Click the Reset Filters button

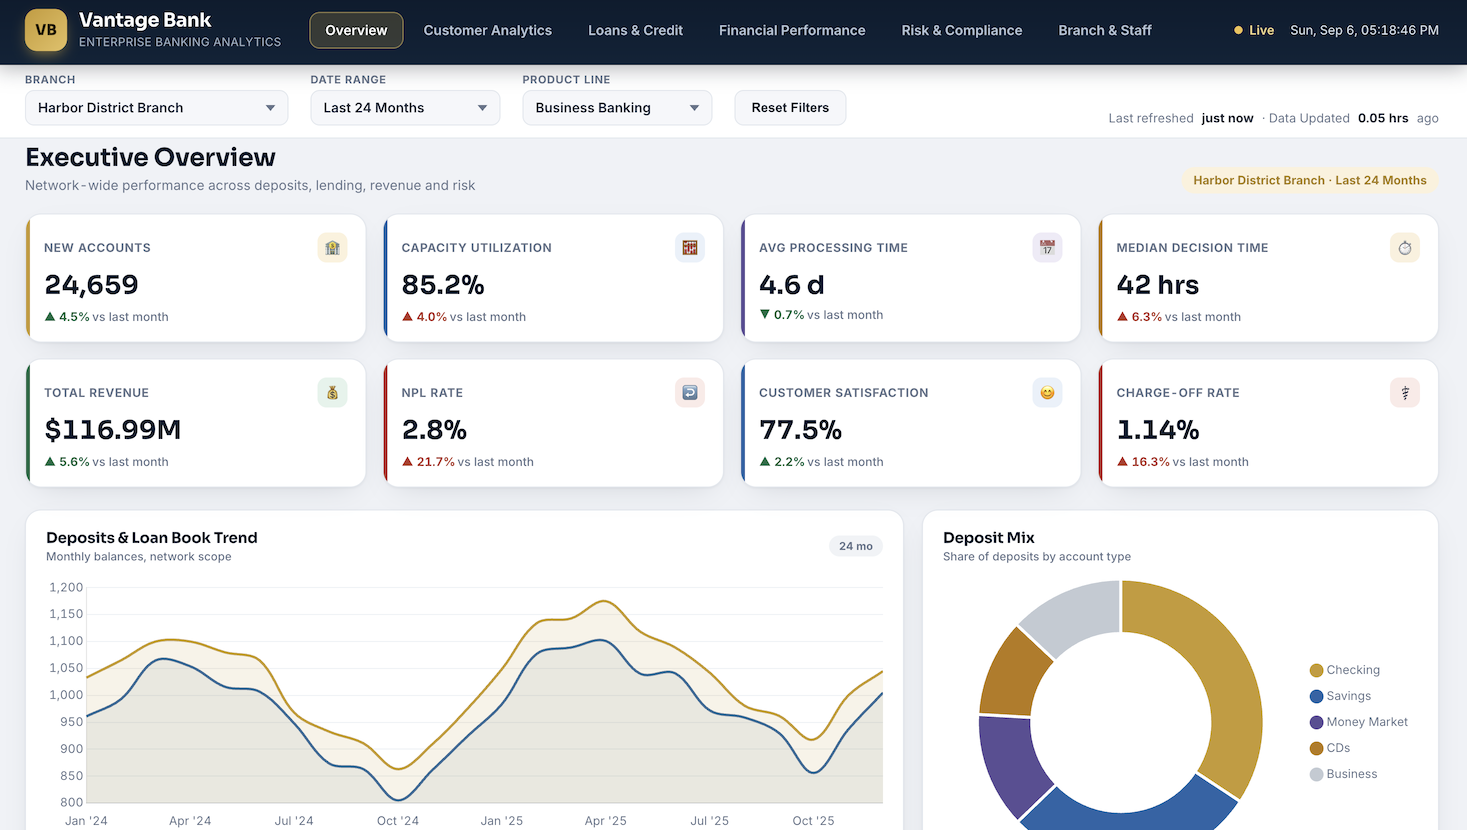coord(790,108)
